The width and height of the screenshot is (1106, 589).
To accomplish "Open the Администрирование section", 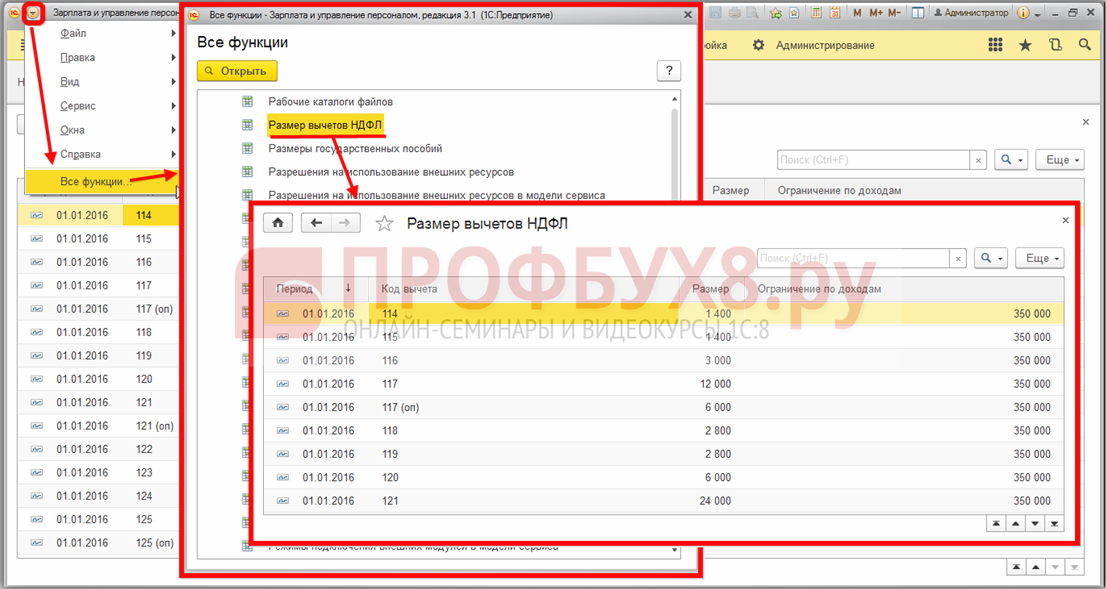I will pyautogui.click(x=825, y=45).
